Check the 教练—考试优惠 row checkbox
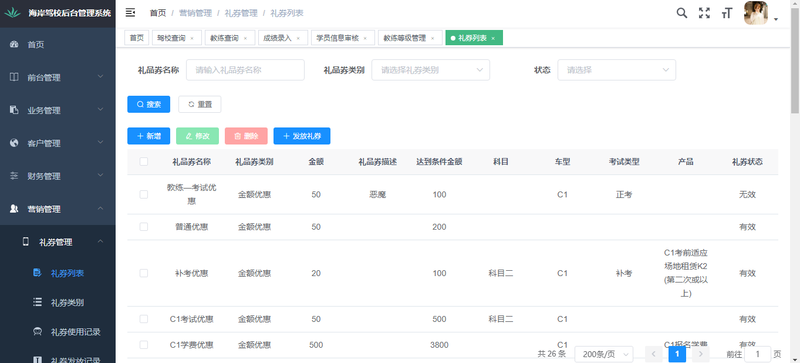Image resolution: width=800 pixels, height=363 pixels. click(x=144, y=194)
